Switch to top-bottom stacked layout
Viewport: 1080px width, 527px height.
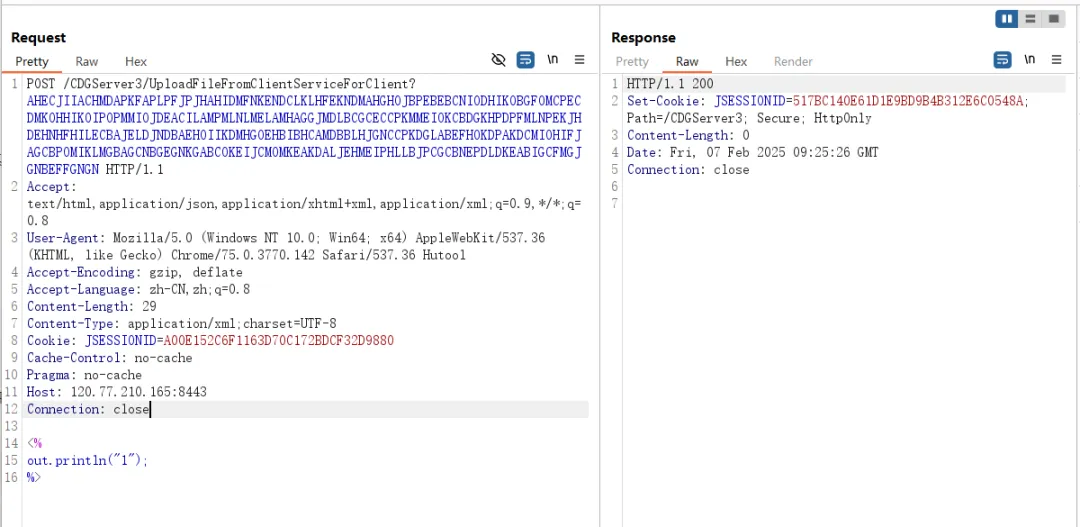coord(1030,19)
